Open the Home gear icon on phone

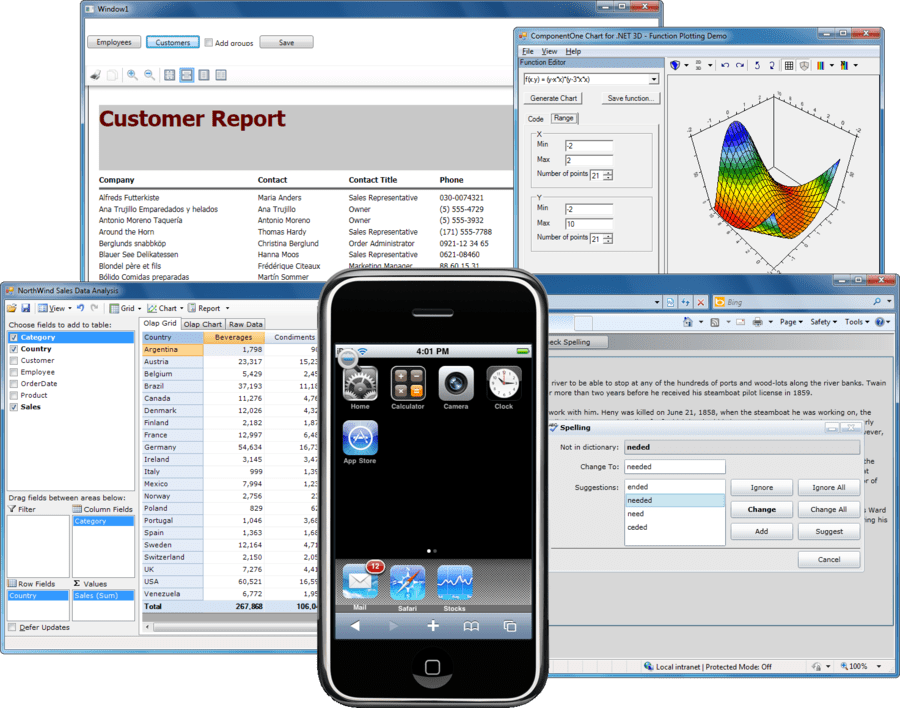click(360, 383)
